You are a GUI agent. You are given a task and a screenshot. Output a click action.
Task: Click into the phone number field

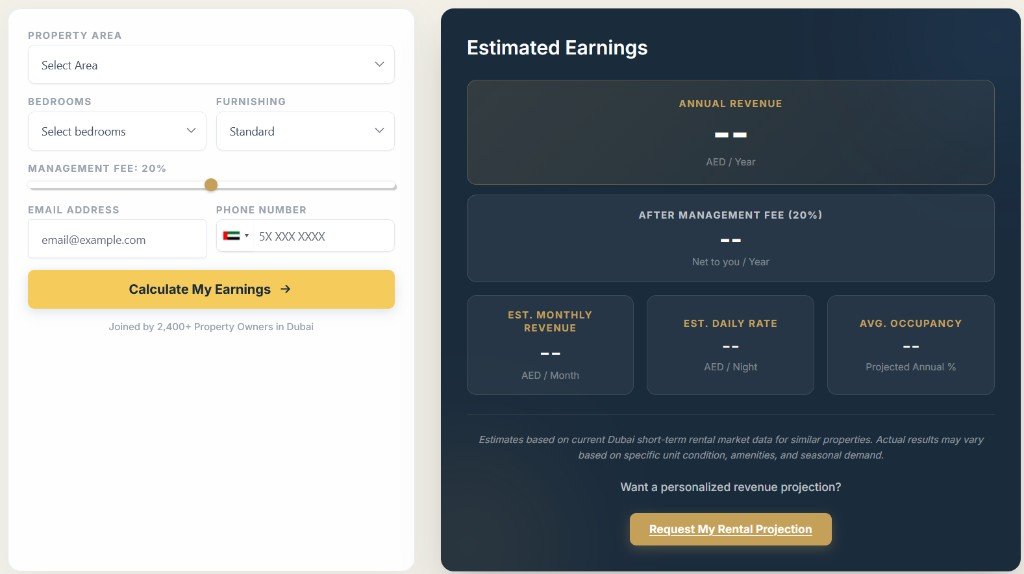click(x=320, y=236)
